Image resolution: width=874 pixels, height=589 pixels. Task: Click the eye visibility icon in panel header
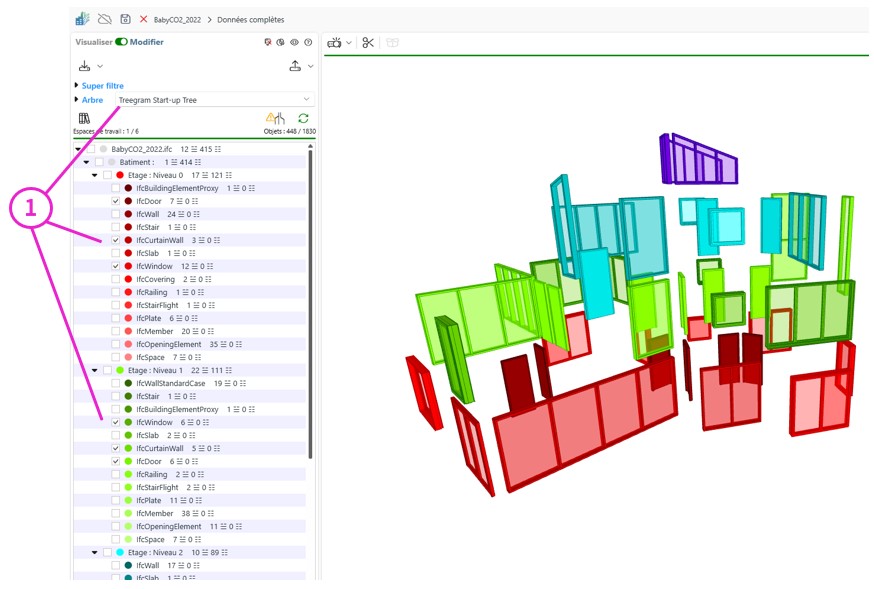coord(294,43)
